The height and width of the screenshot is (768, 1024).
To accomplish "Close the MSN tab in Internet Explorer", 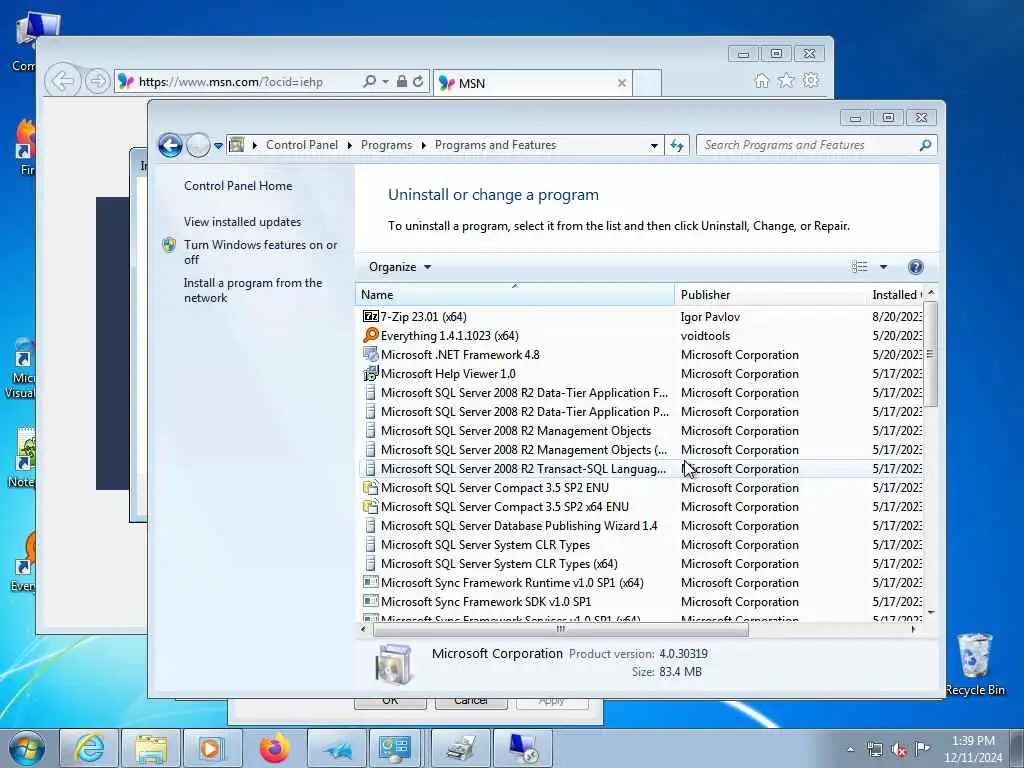I will coord(622,83).
